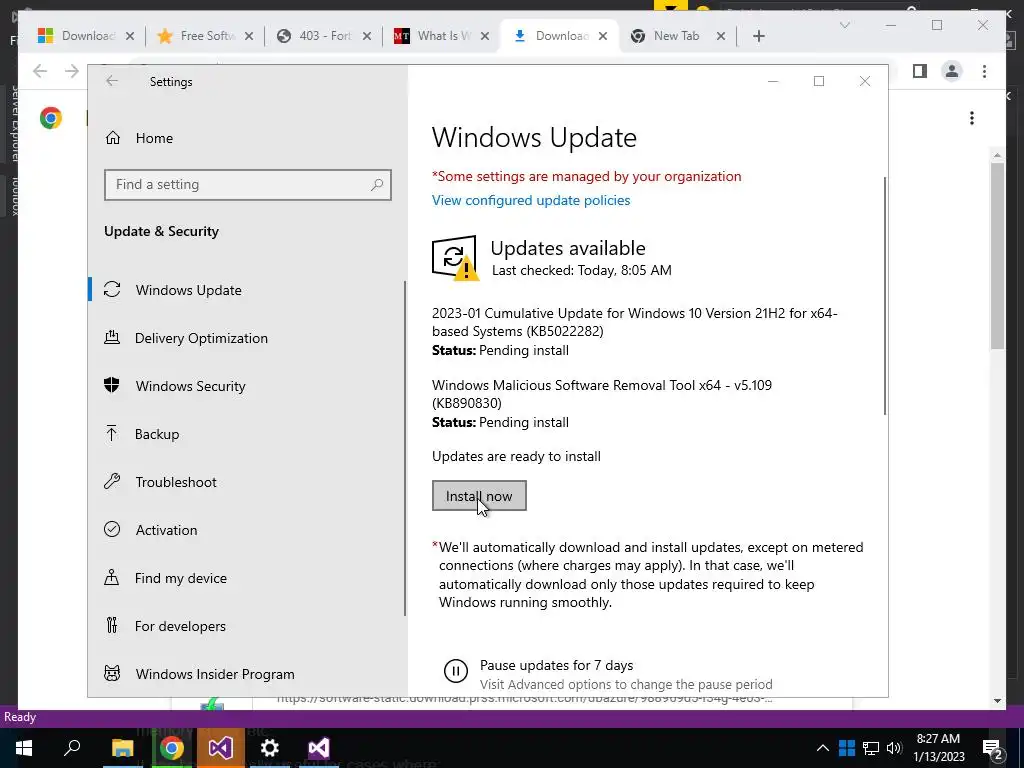This screenshot has width=1024, height=768.
Task: Click Chrome back navigation arrow
Action: [x=40, y=71]
